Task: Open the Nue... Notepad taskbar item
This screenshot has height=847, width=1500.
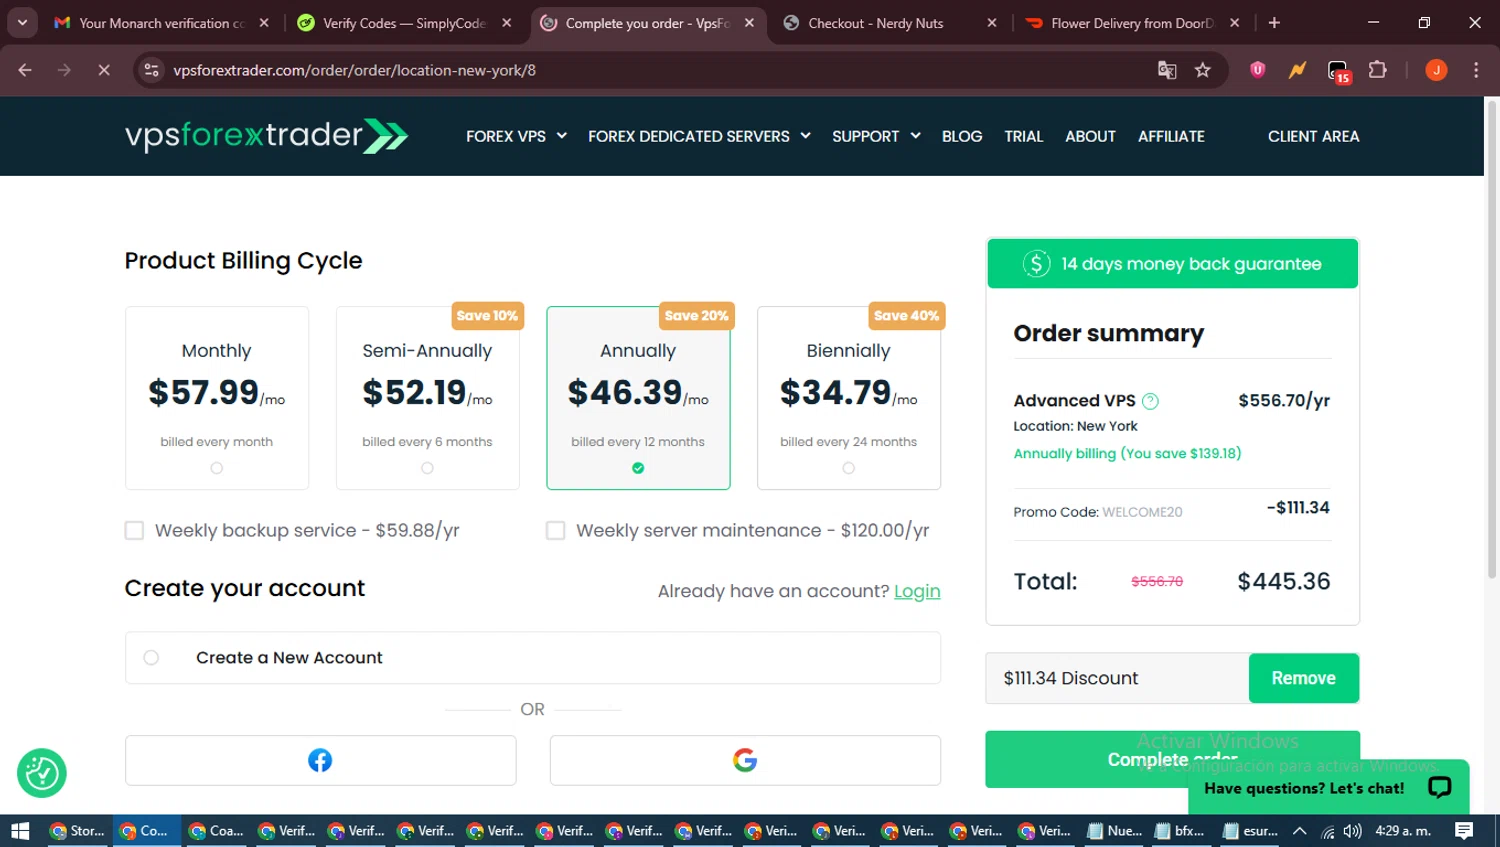Action: (1115, 831)
